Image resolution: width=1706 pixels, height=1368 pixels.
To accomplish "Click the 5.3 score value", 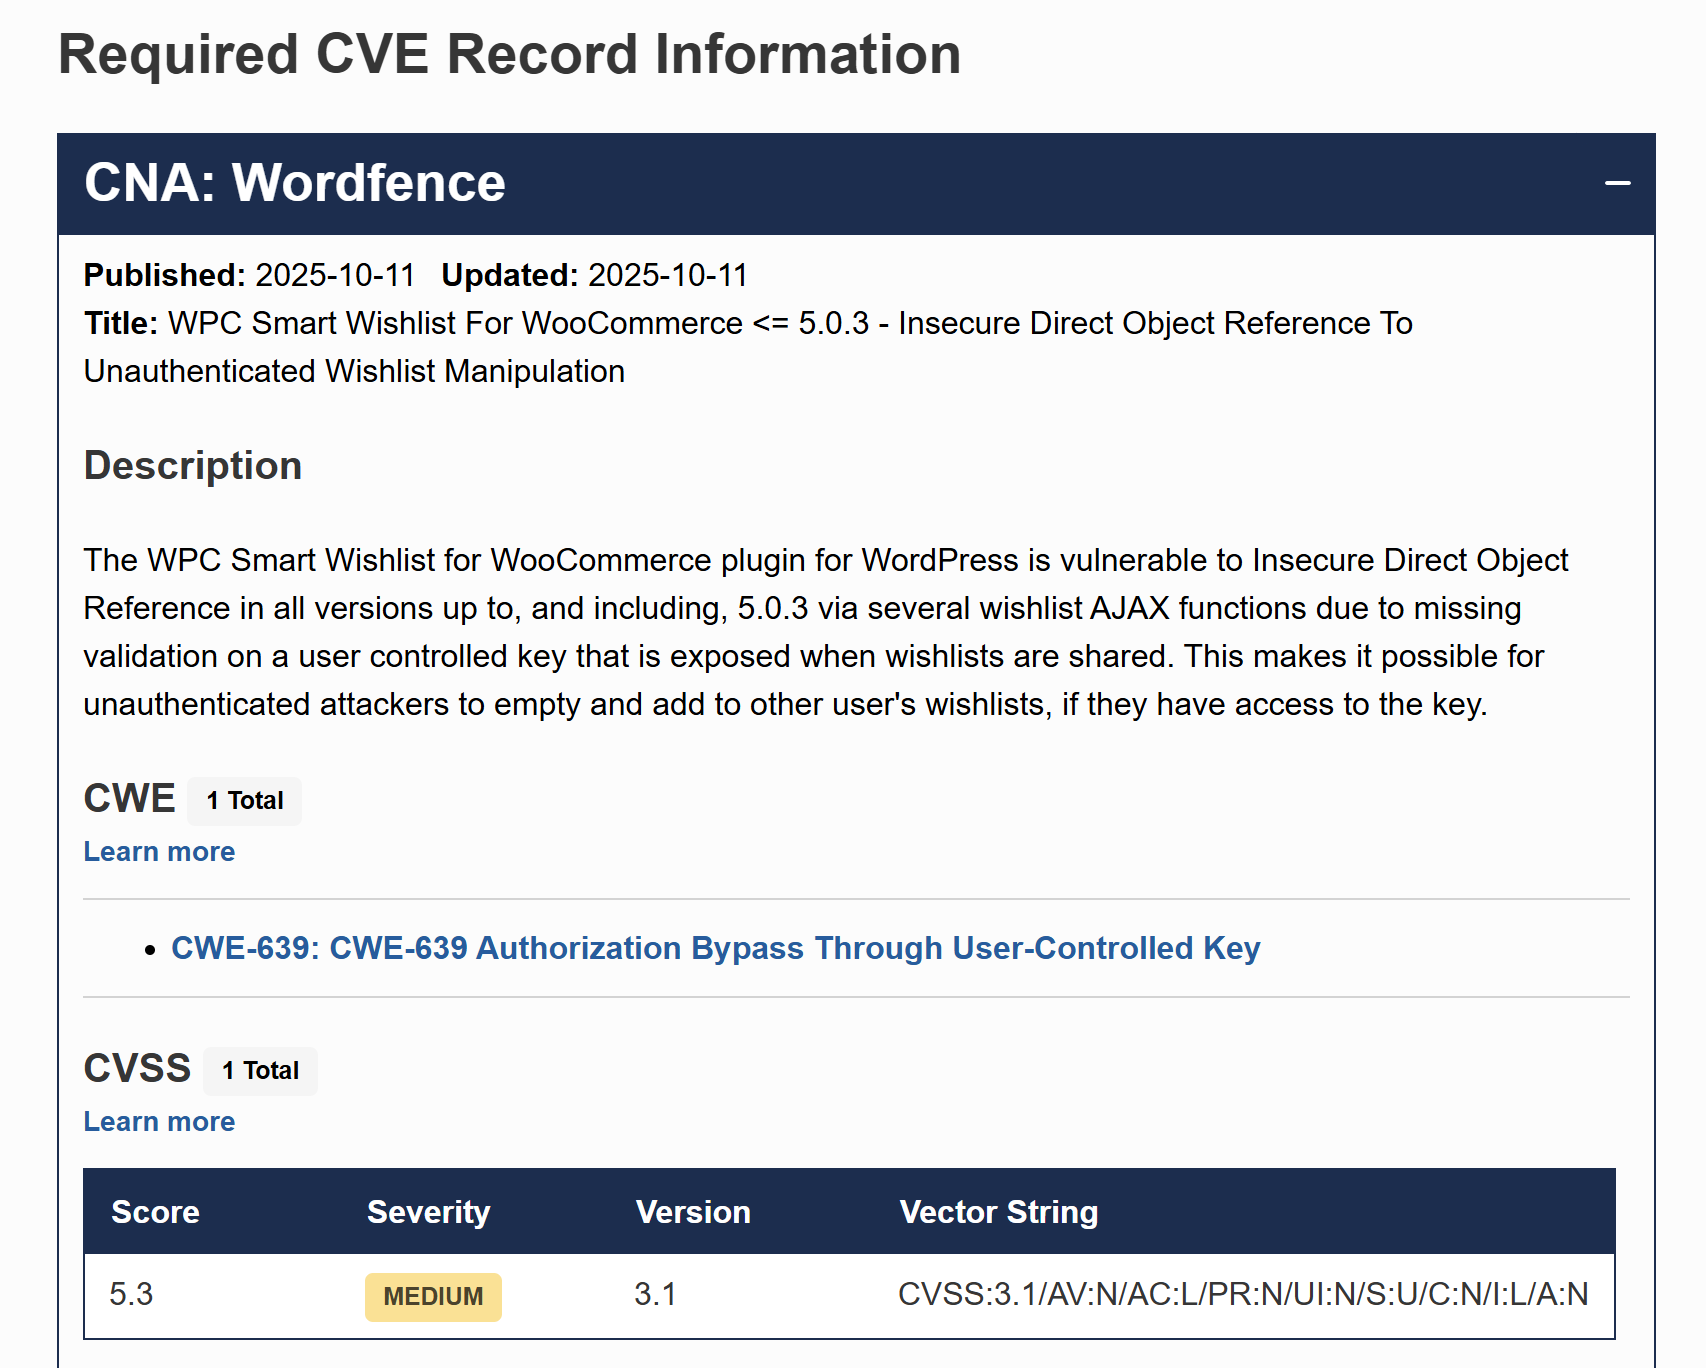I will pyautogui.click(x=131, y=1294).
